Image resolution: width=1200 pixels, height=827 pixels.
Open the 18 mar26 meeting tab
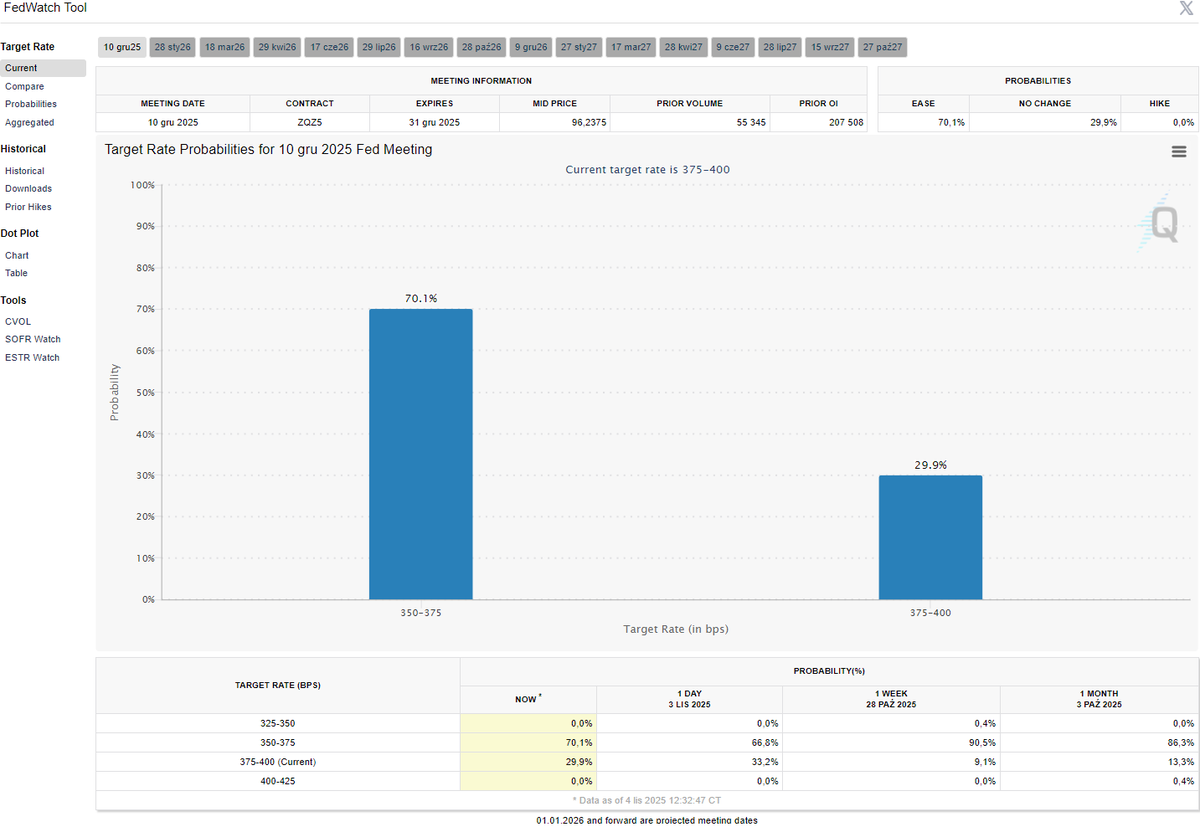pos(224,47)
